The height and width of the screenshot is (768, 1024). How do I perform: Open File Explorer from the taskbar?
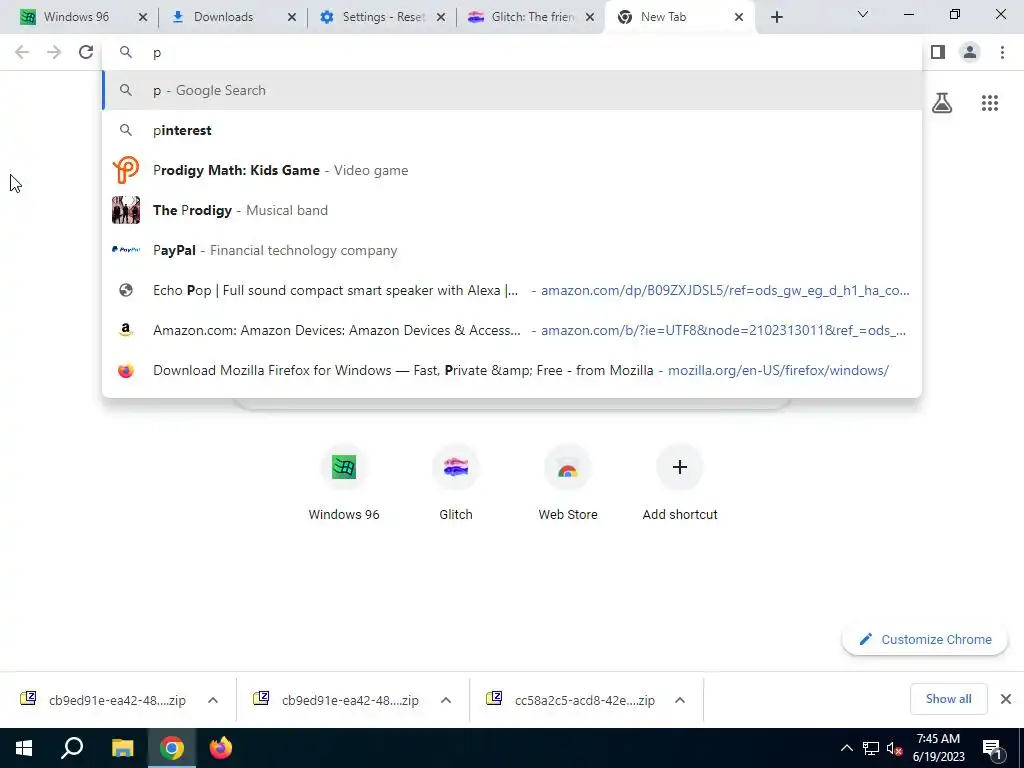click(x=122, y=748)
